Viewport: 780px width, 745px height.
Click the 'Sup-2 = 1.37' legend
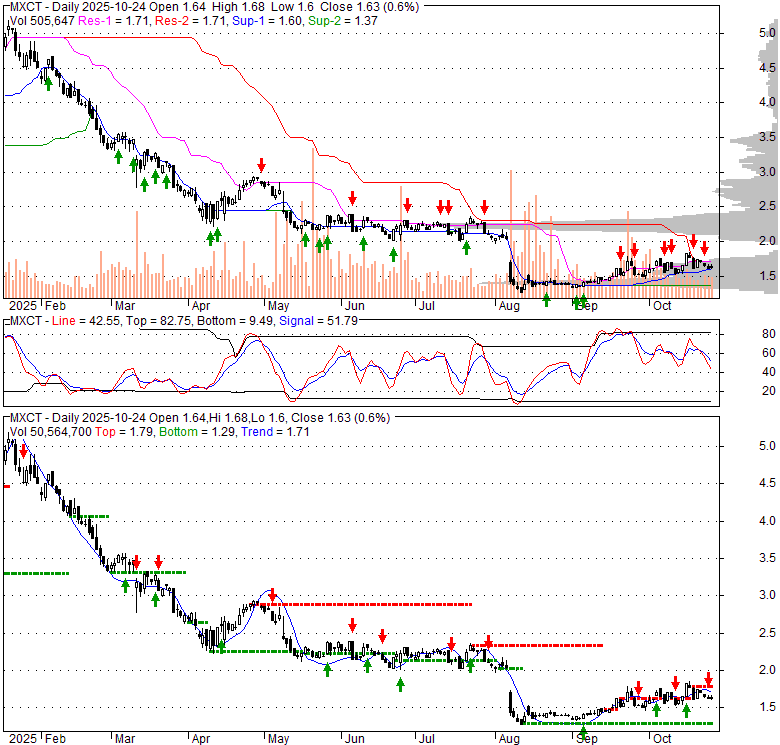343,21
